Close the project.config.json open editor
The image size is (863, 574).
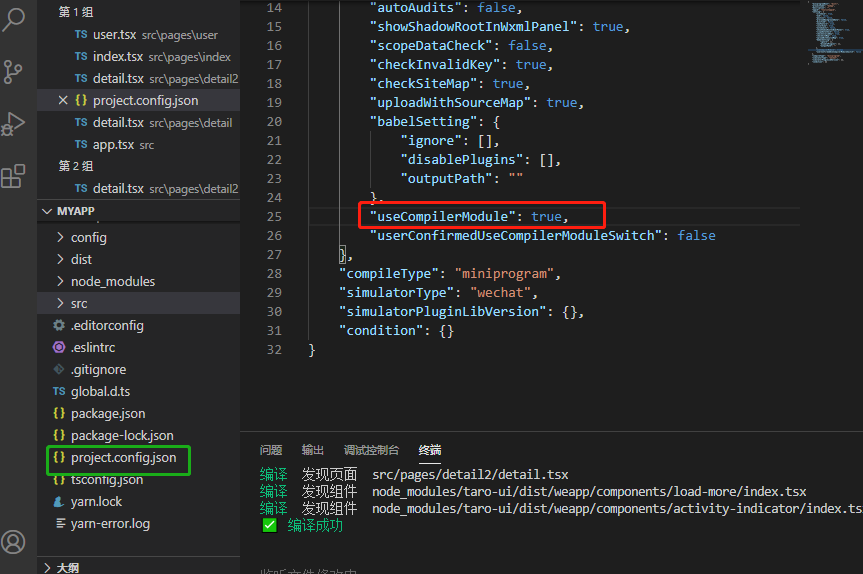click(63, 100)
